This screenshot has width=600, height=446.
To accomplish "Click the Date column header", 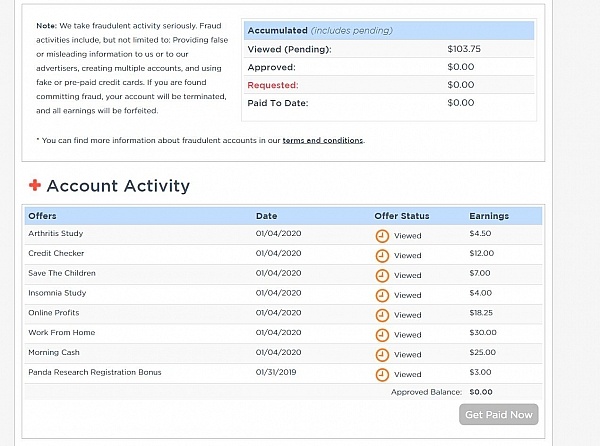I will [266, 216].
